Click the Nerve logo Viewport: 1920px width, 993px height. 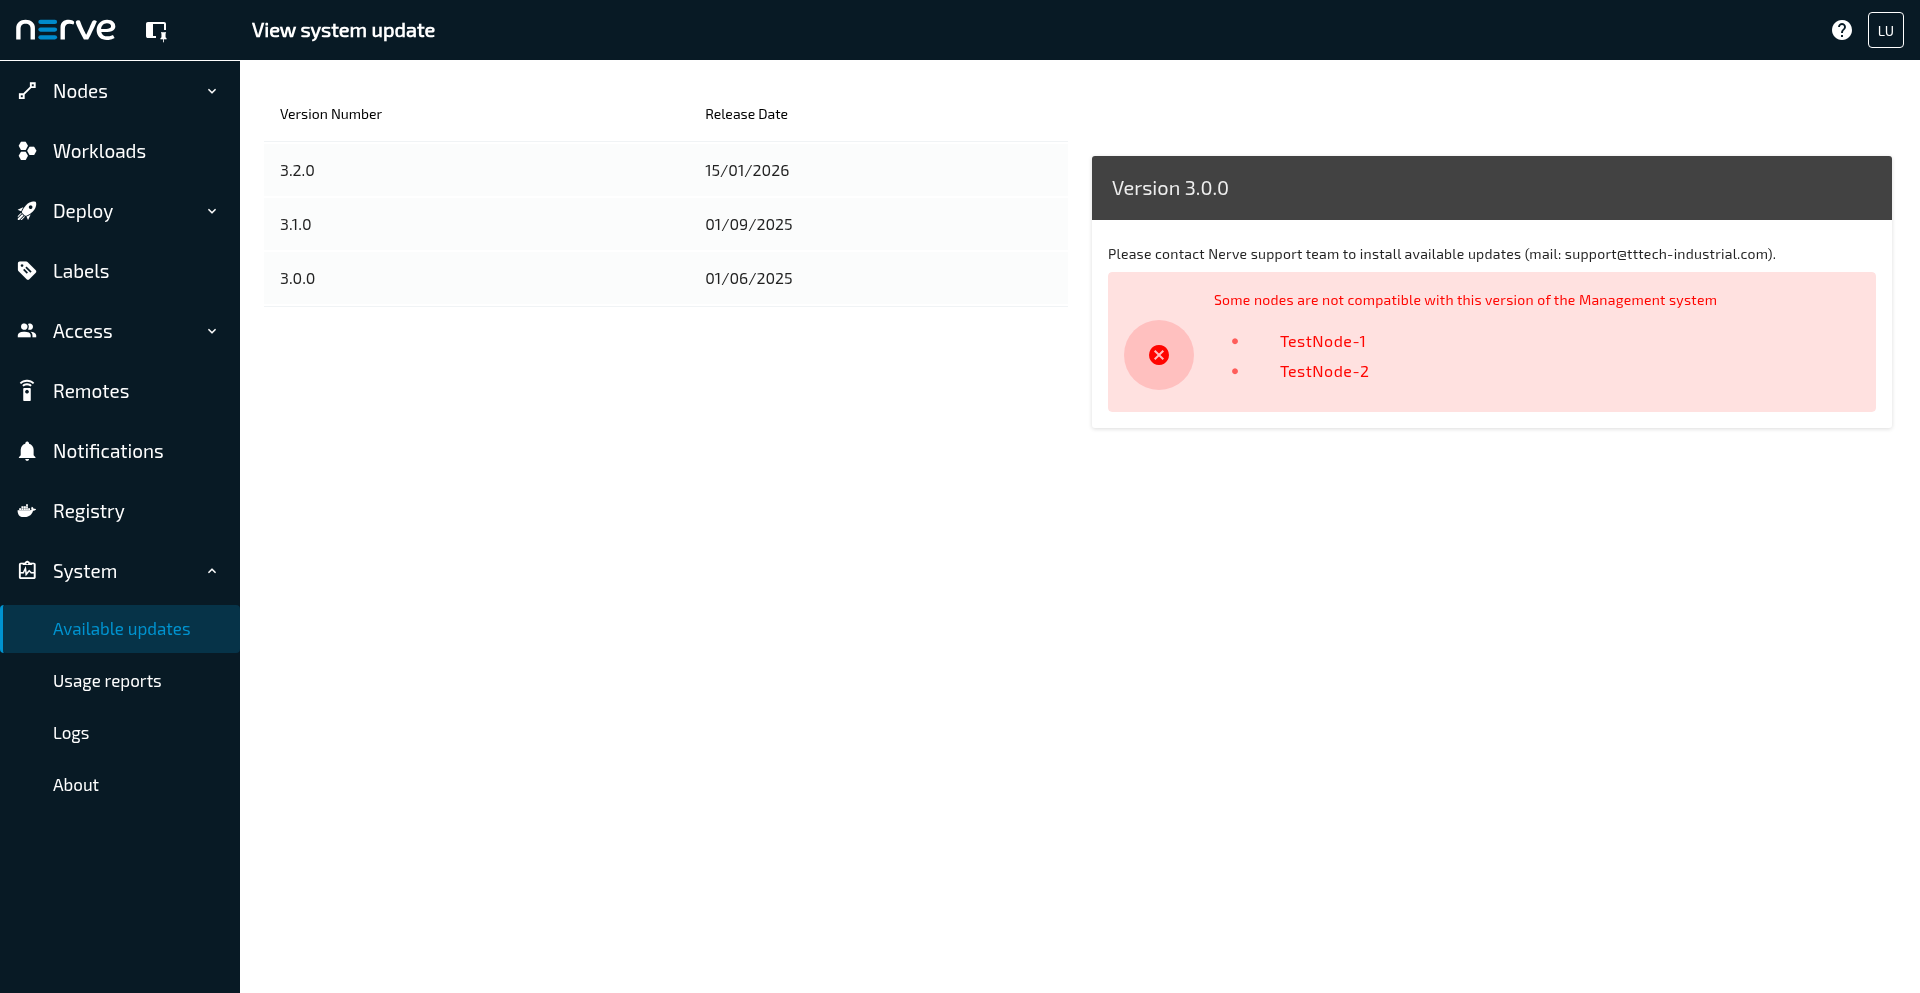pos(65,30)
